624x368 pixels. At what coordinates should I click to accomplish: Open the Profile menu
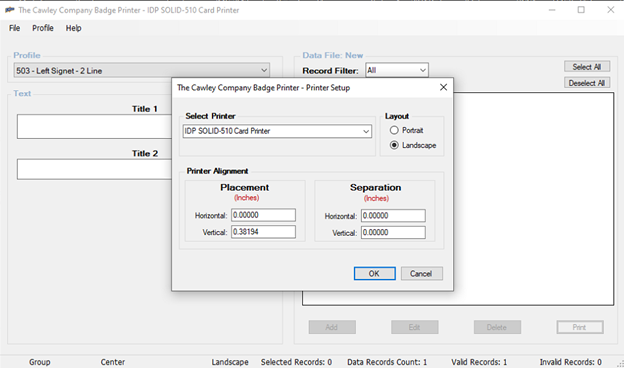pos(43,28)
